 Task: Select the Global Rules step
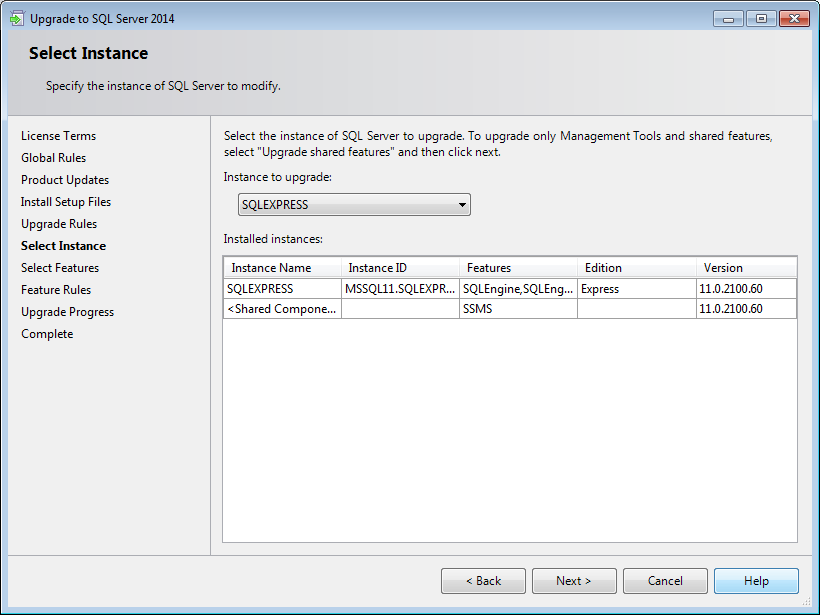[x=53, y=158]
